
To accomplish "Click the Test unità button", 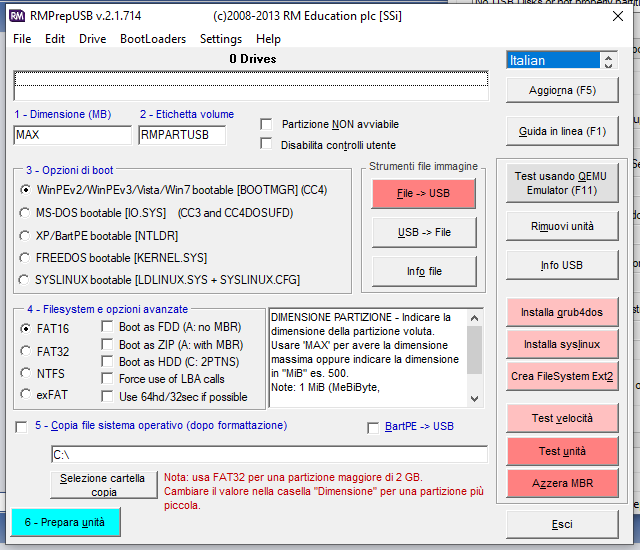I will tap(562, 451).
